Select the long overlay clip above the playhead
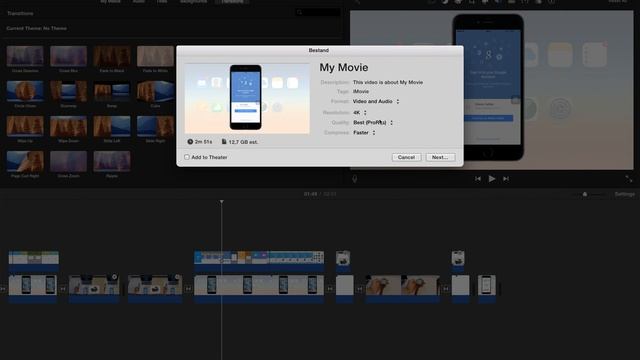 (259, 261)
